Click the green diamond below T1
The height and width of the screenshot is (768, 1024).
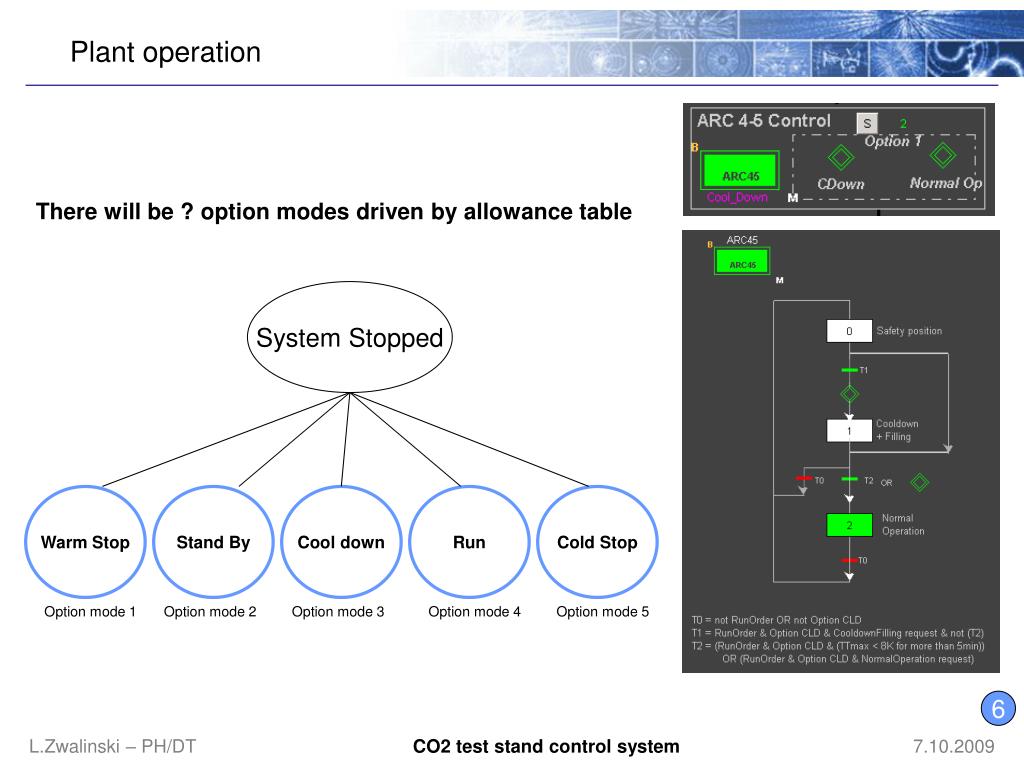(x=849, y=394)
